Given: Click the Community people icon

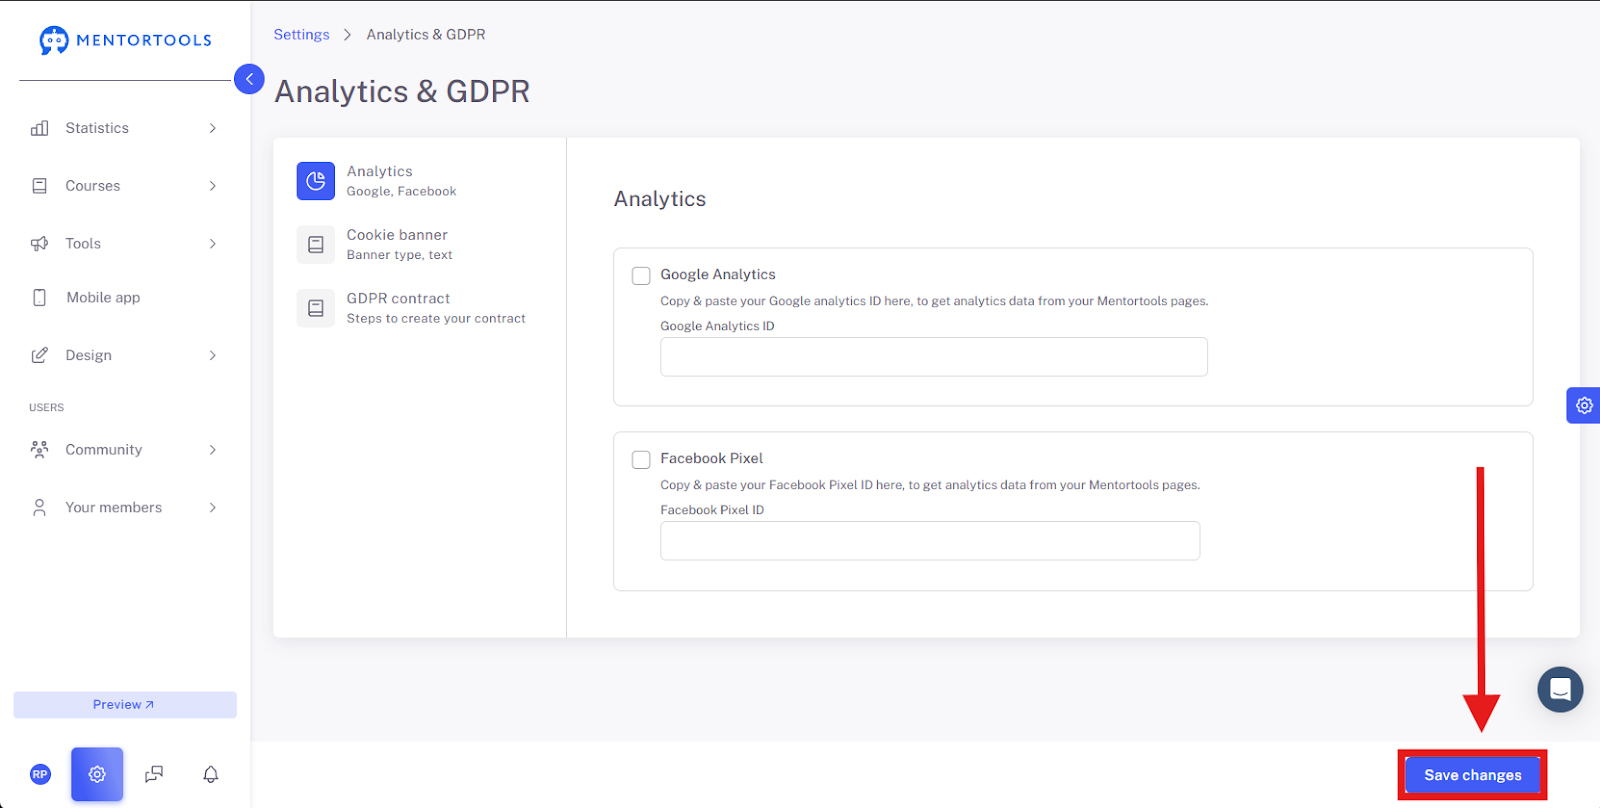Looking at the screenshot, I should tap(40, 450).
